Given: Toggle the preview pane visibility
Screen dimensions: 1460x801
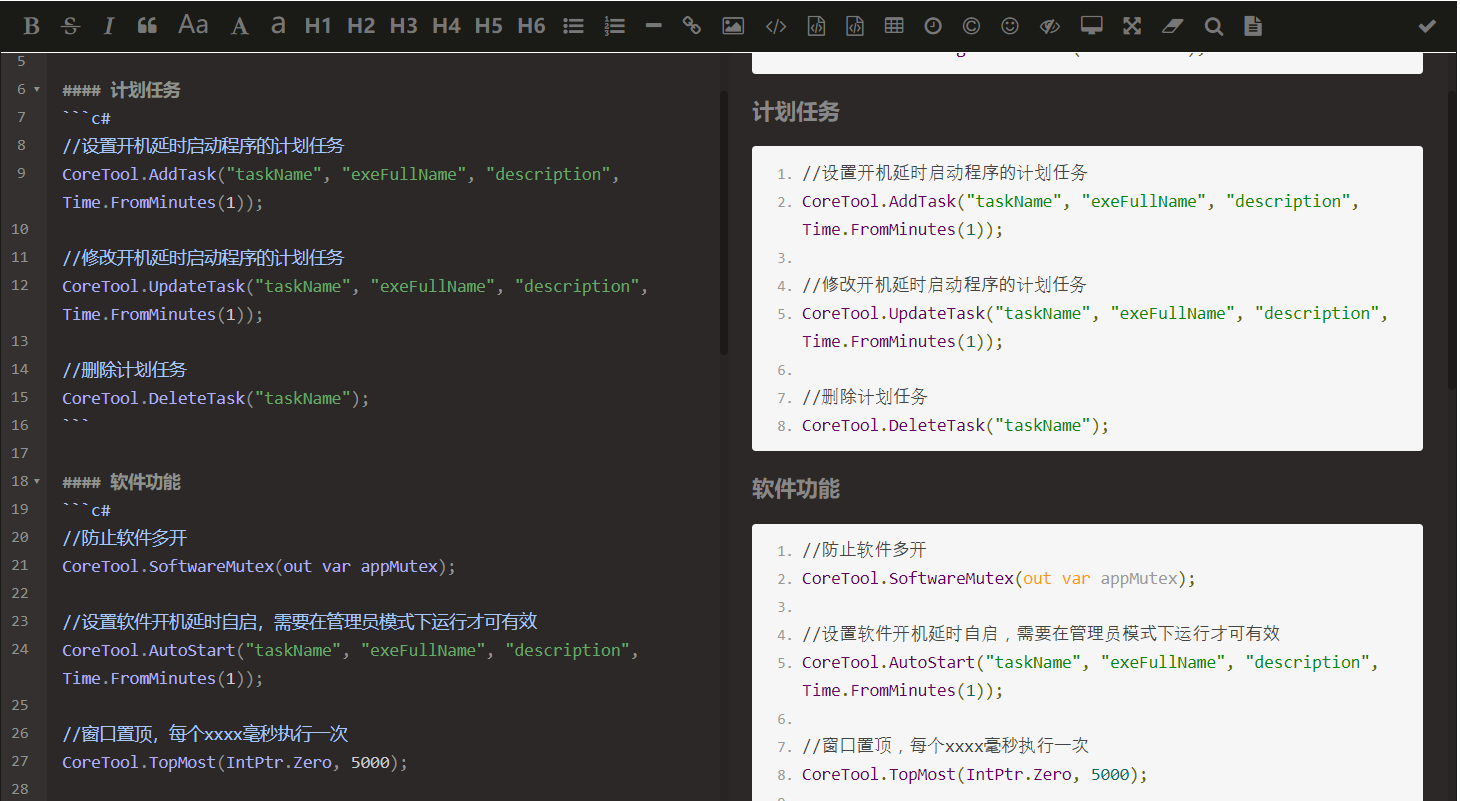Looking at the screenshot, I should [1049, 25].
